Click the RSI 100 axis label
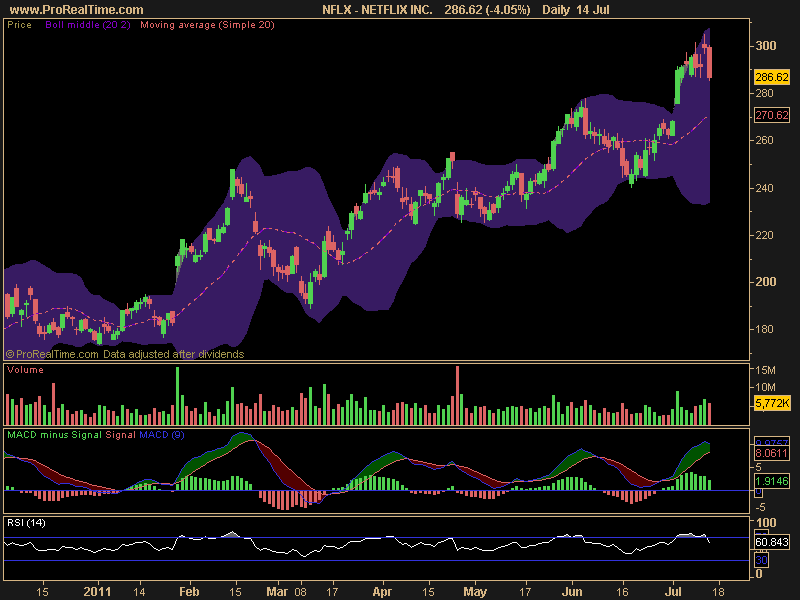This screenshot has width=800, height=600. [766, 522]
